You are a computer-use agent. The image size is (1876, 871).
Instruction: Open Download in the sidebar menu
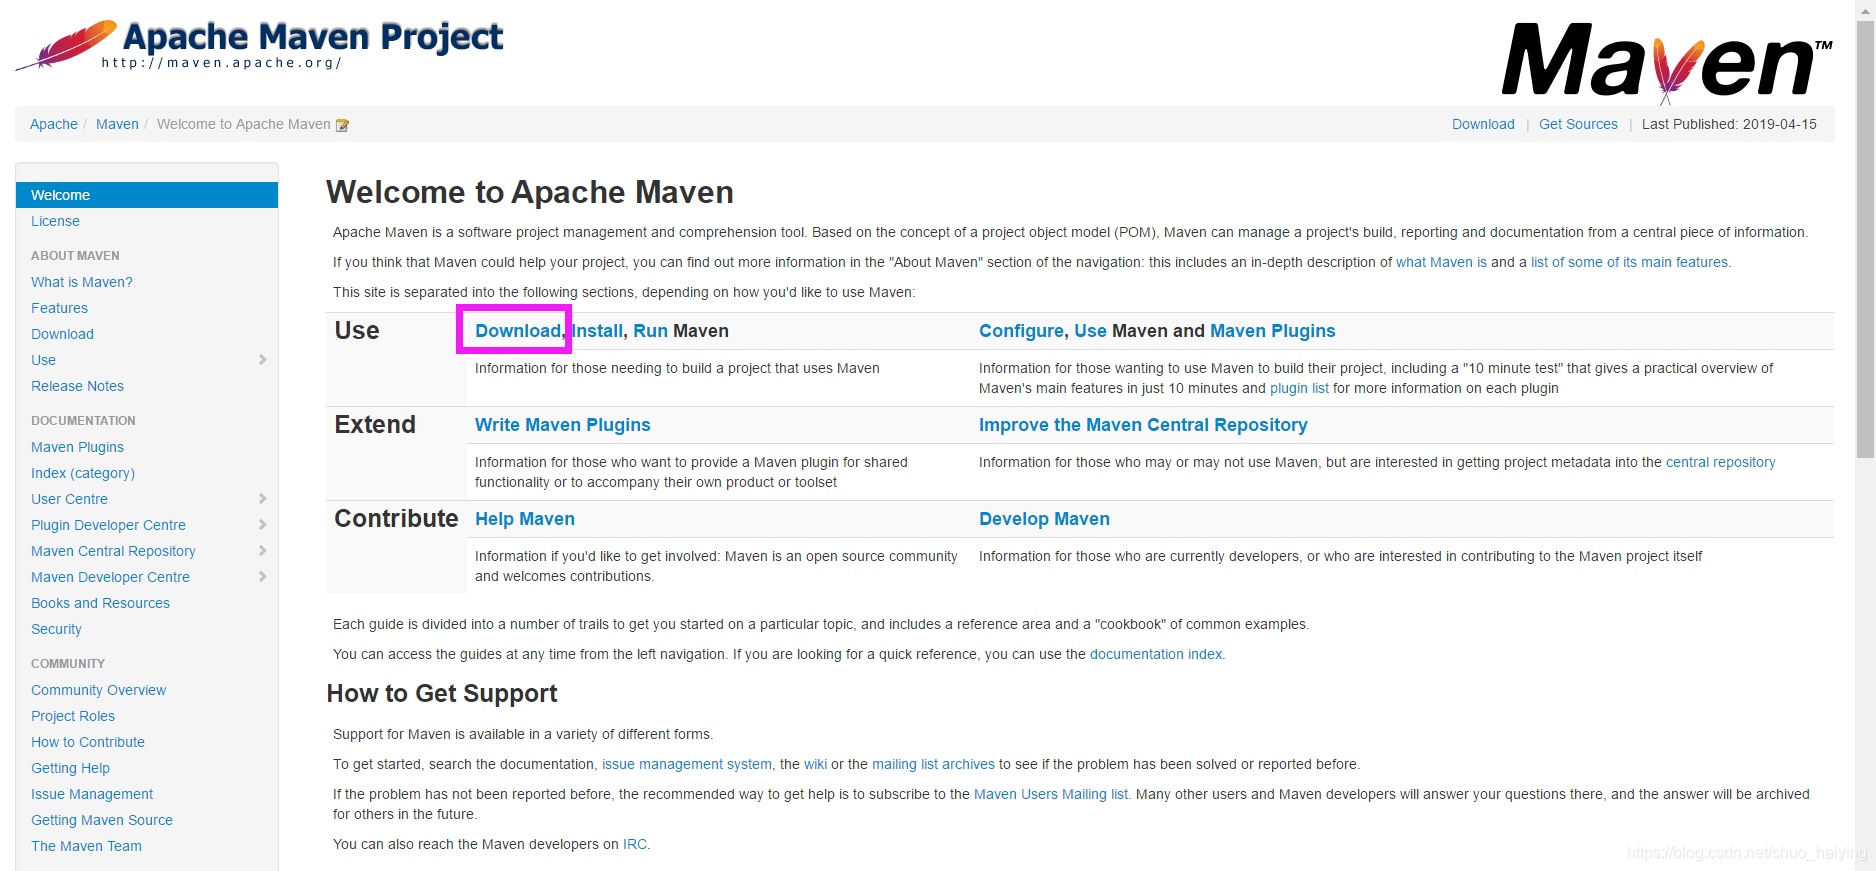(x=62, y=334)
